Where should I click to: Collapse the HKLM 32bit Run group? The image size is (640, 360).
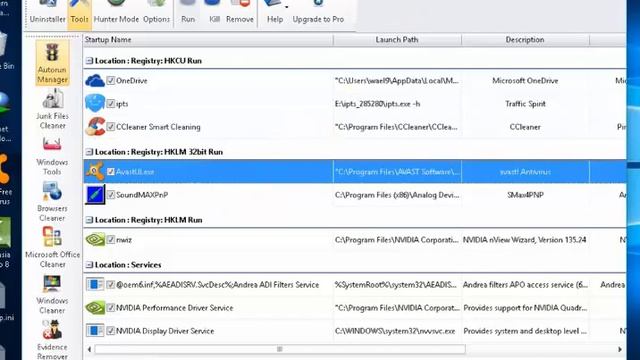(89, 152)
